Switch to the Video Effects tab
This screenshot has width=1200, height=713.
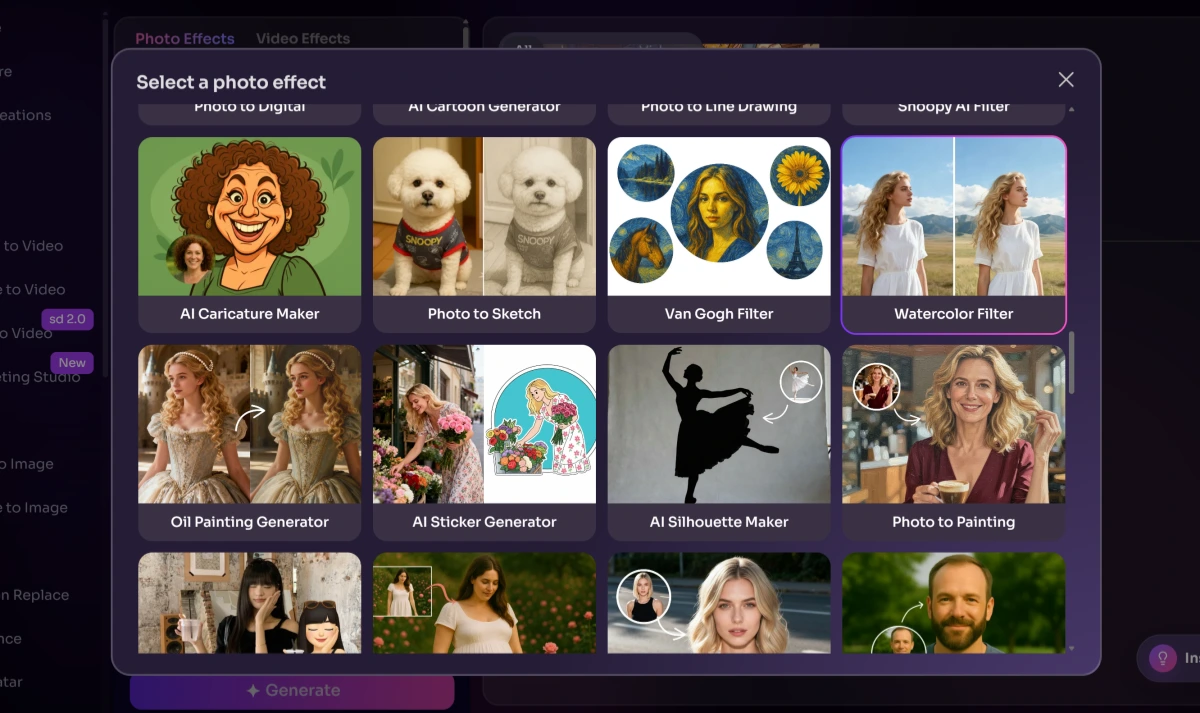pyautogui.click(x=303, y=39)
